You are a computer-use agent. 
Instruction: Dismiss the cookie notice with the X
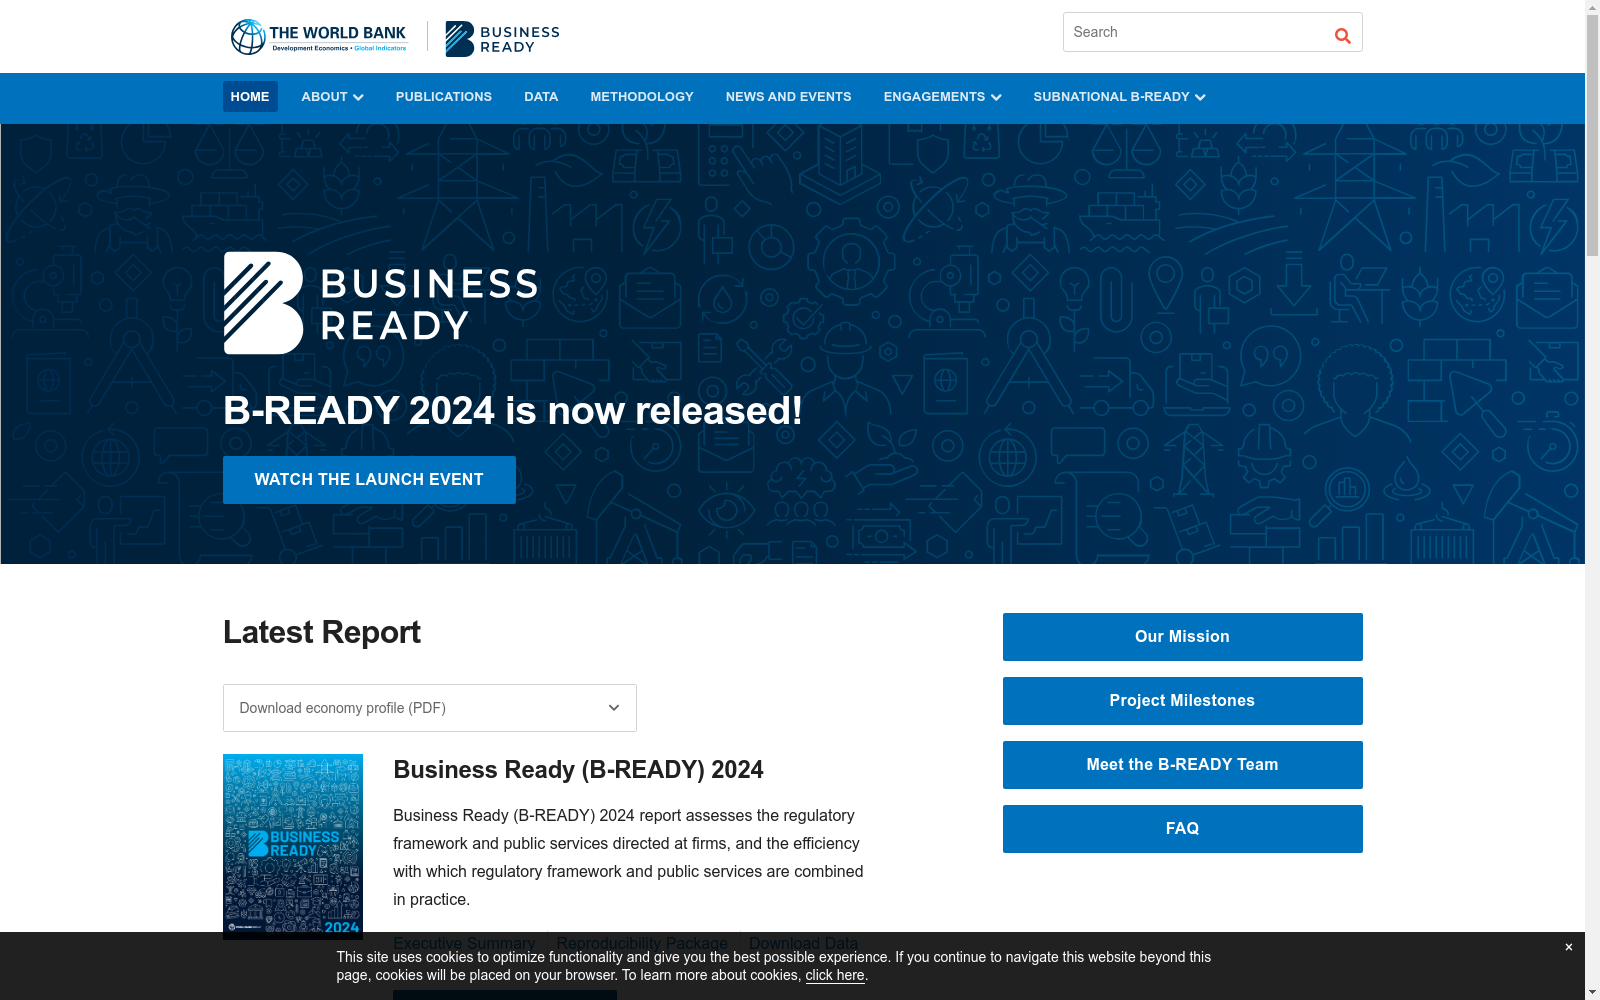(1568, 947)
